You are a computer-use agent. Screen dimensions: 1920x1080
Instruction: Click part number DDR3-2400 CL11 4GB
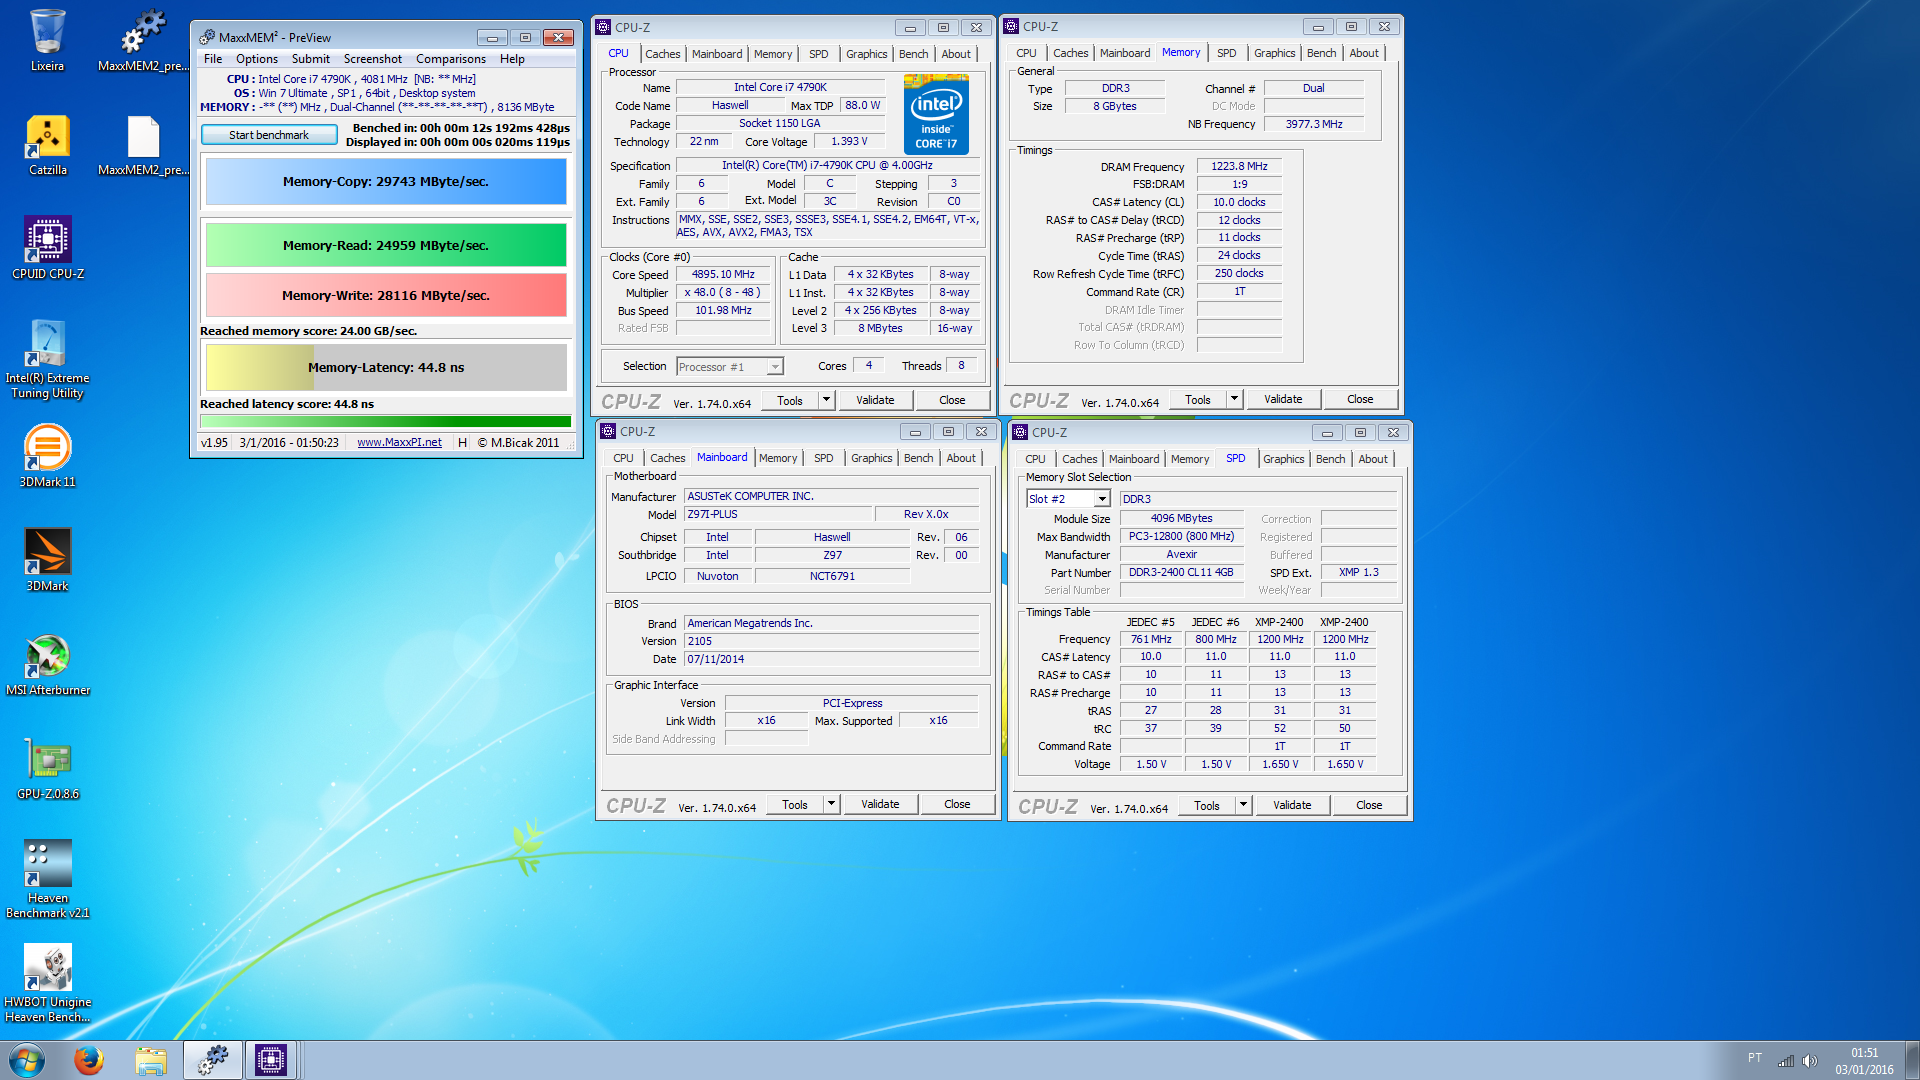pyautogui.click(x=1181, y=572)
